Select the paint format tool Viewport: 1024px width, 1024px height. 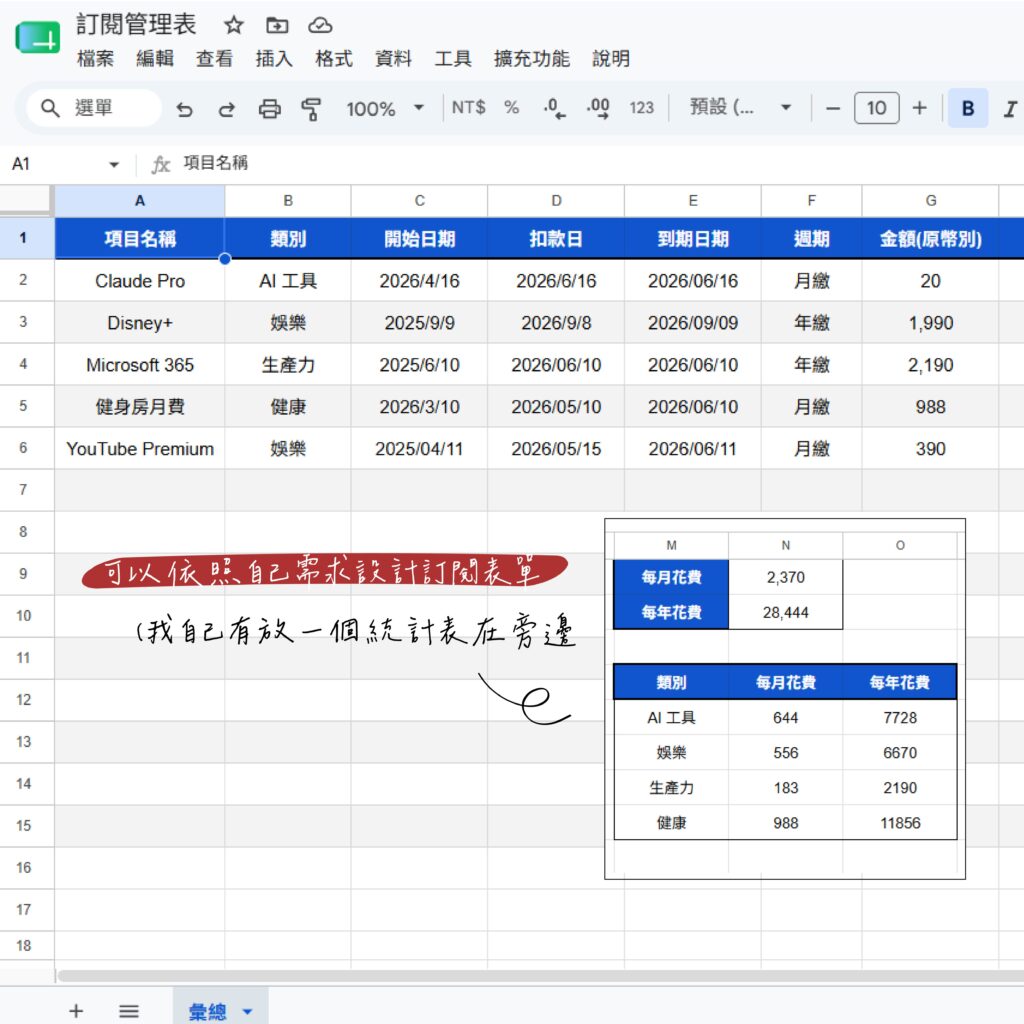(x=312, y=108)
